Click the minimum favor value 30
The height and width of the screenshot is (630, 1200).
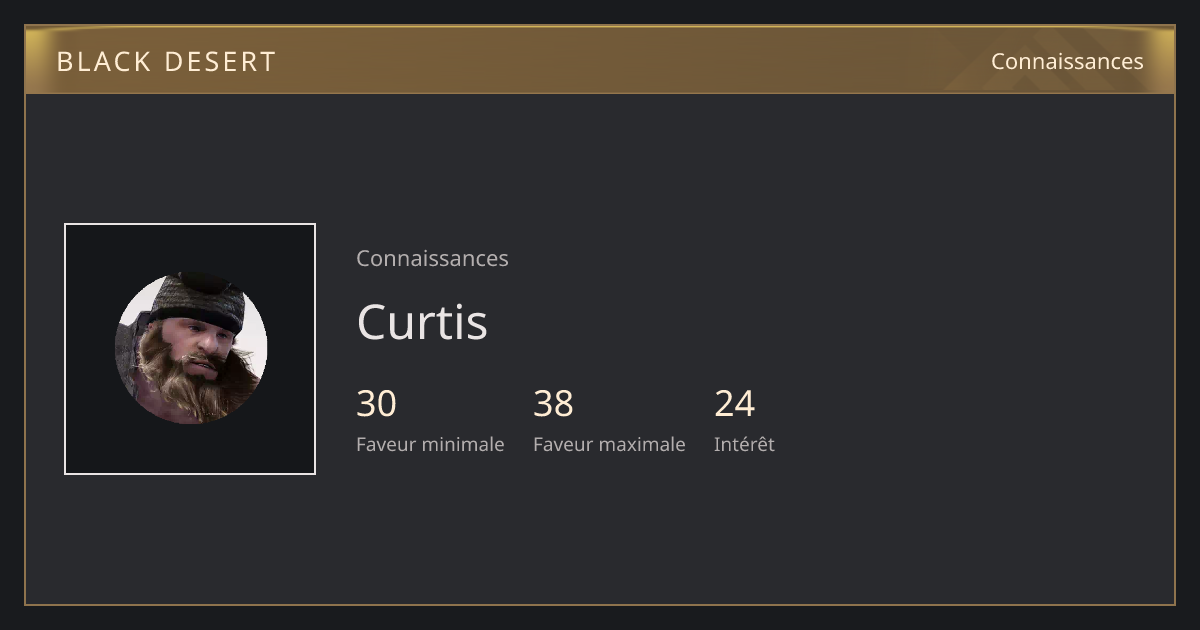click(x=376, y=404)
